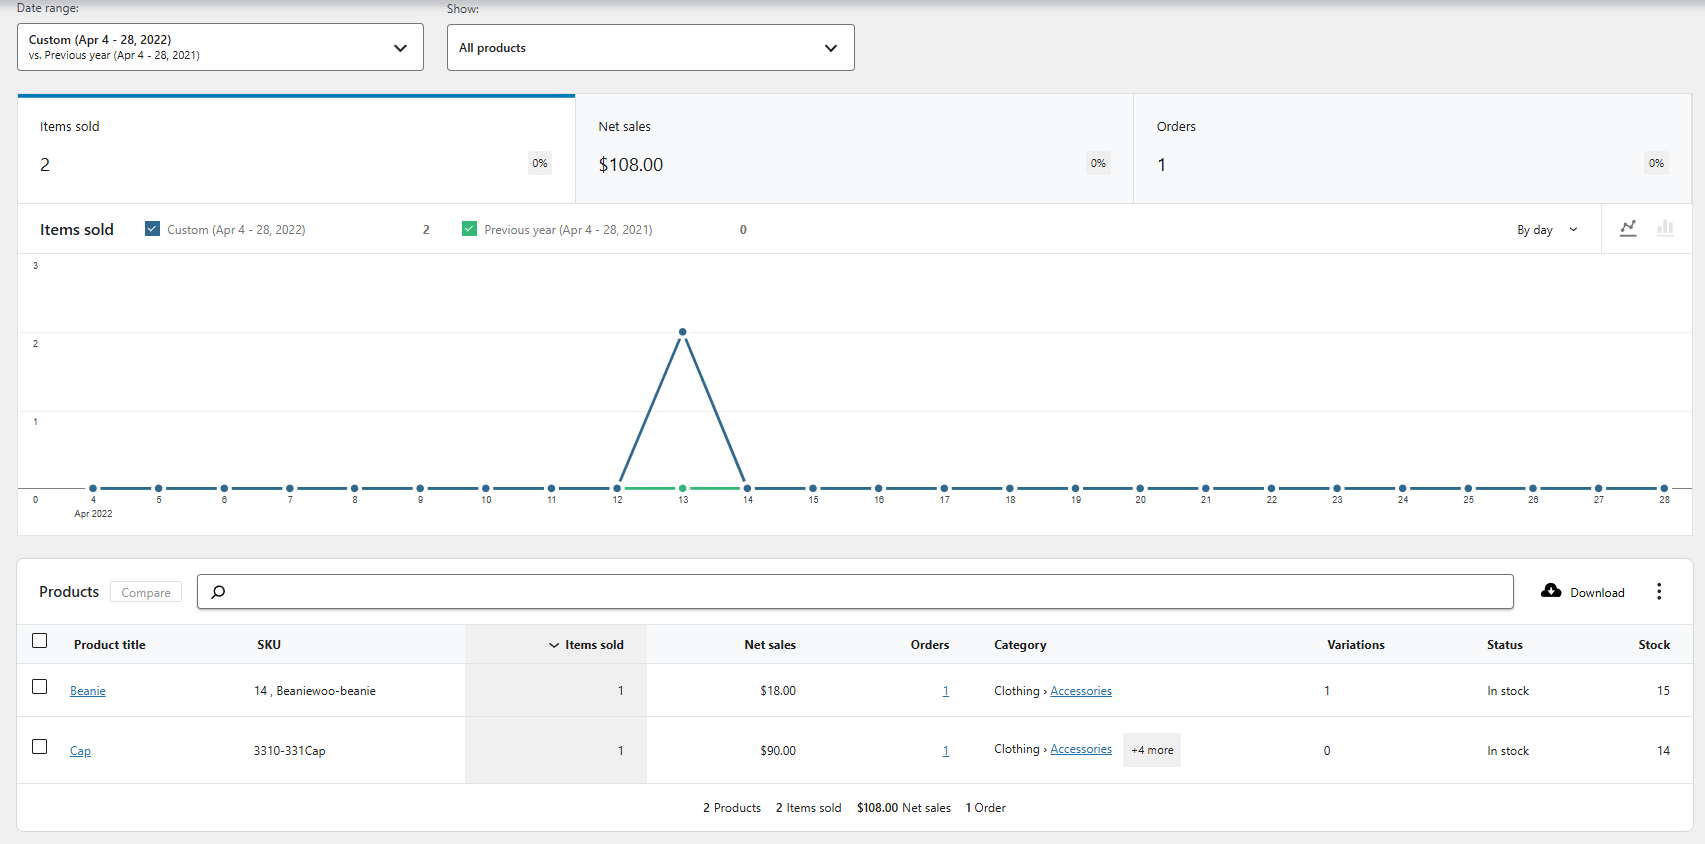
Task: Switch to bar chart view icon
Action: pyautogui.click(x=1665, y=229)
